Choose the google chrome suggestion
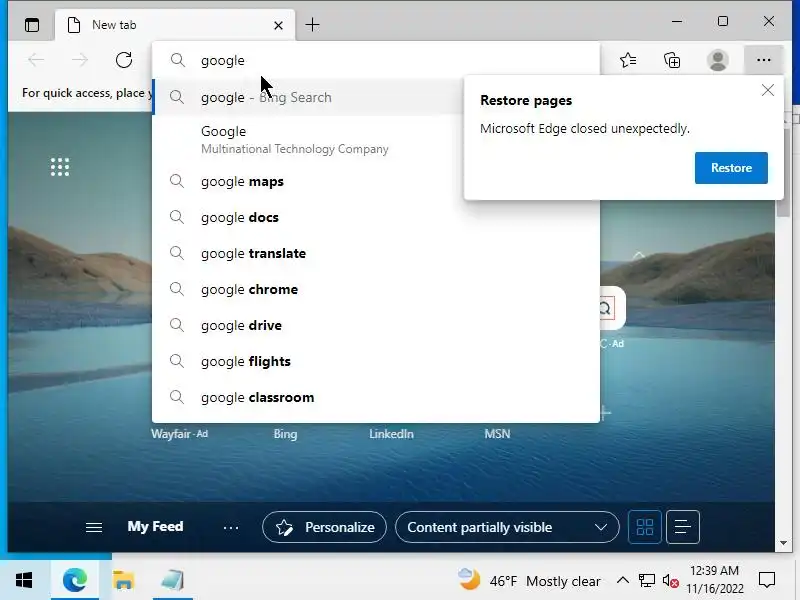 click(376, 289)
